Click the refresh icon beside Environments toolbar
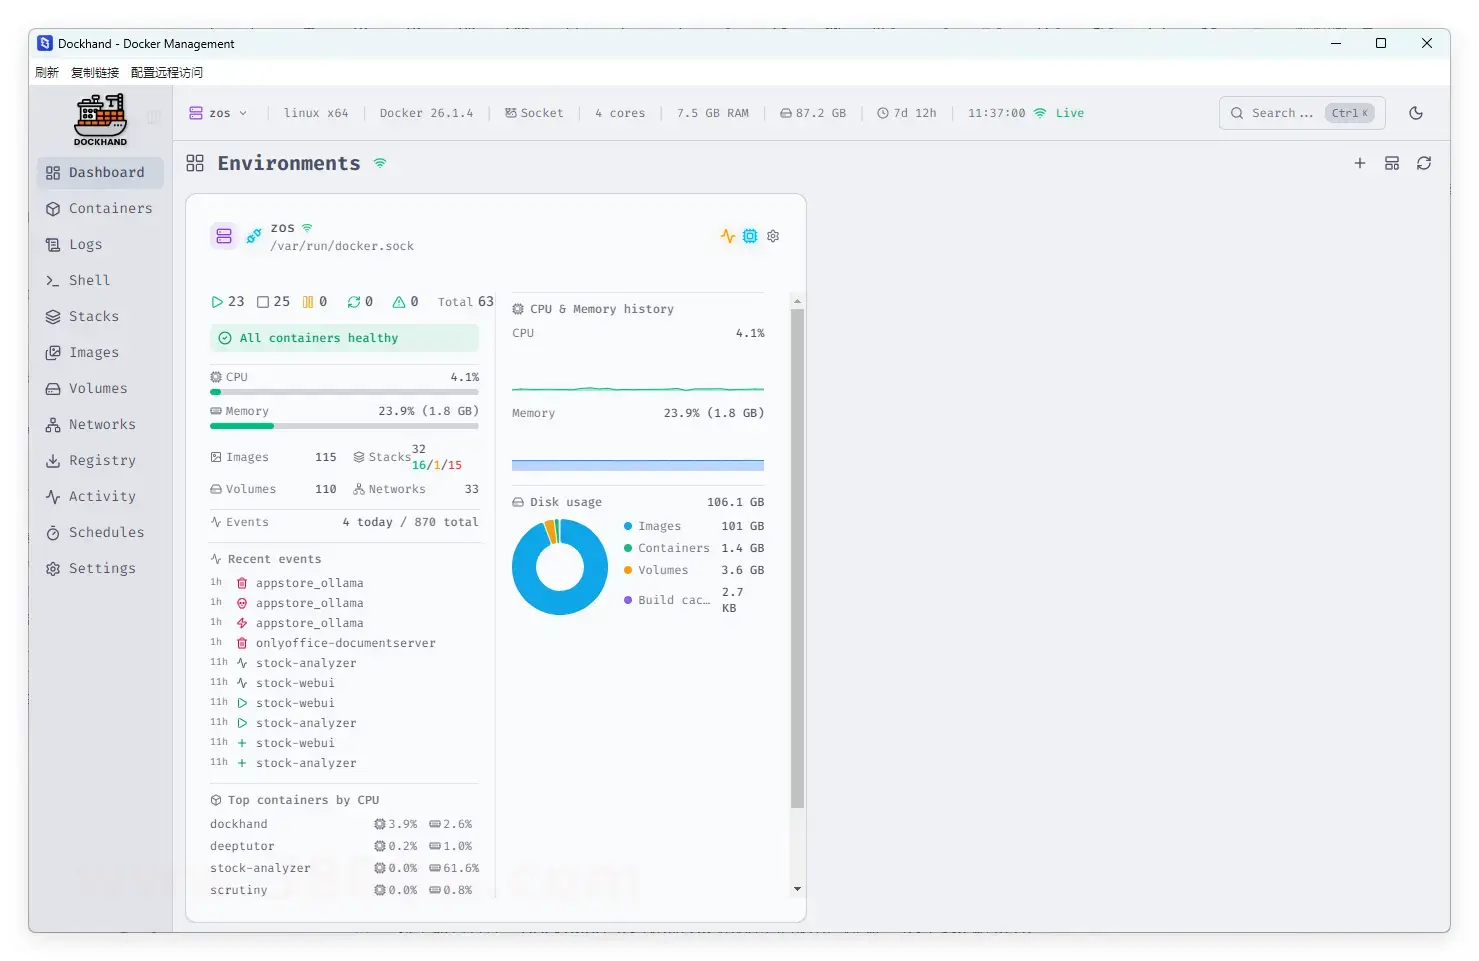Image resolution: width=1479 pixels, height=961 pixels. point(1423,163)
